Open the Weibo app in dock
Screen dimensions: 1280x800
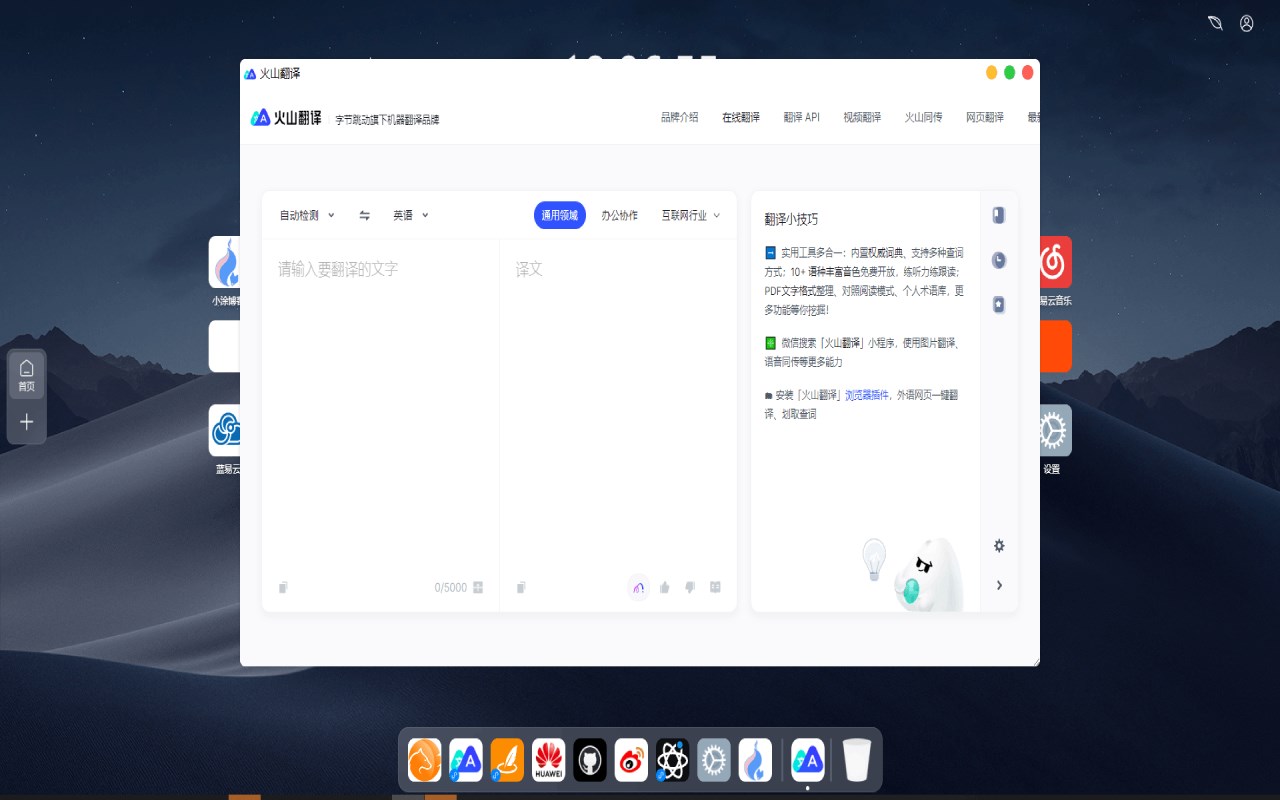[x=631, y=760]
